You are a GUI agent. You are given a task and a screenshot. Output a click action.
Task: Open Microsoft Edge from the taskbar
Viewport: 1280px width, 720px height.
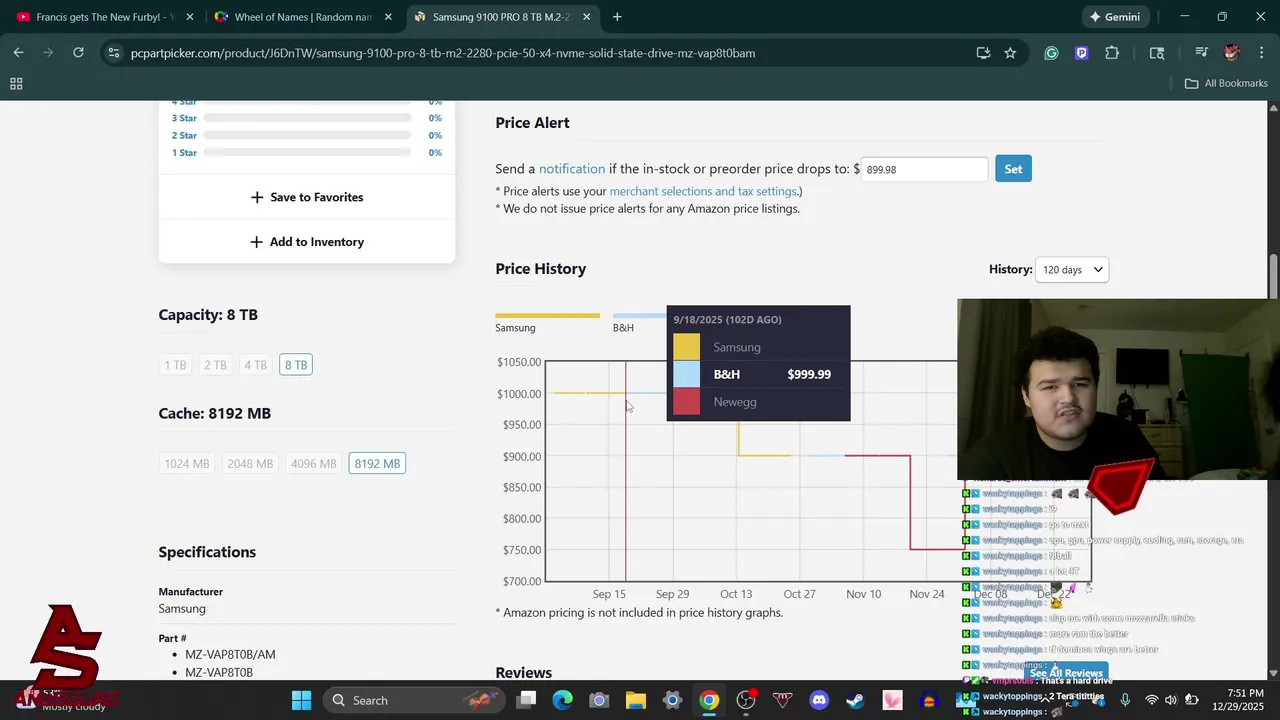(x=563, y=700)
